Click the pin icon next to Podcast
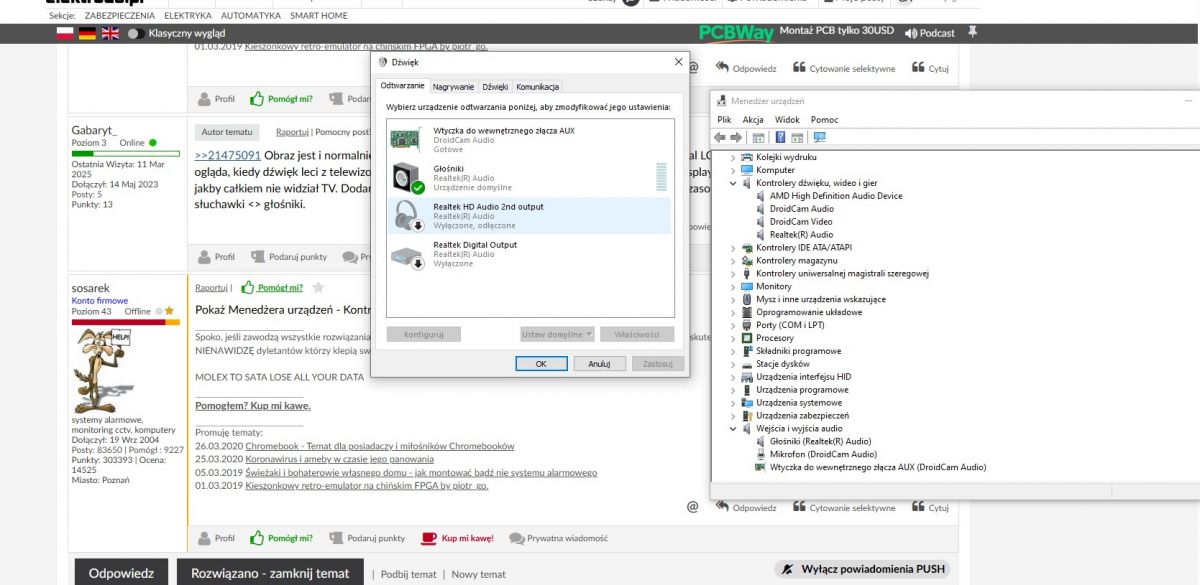Viewport: 1200px width, 585px height. pos(972,32)
